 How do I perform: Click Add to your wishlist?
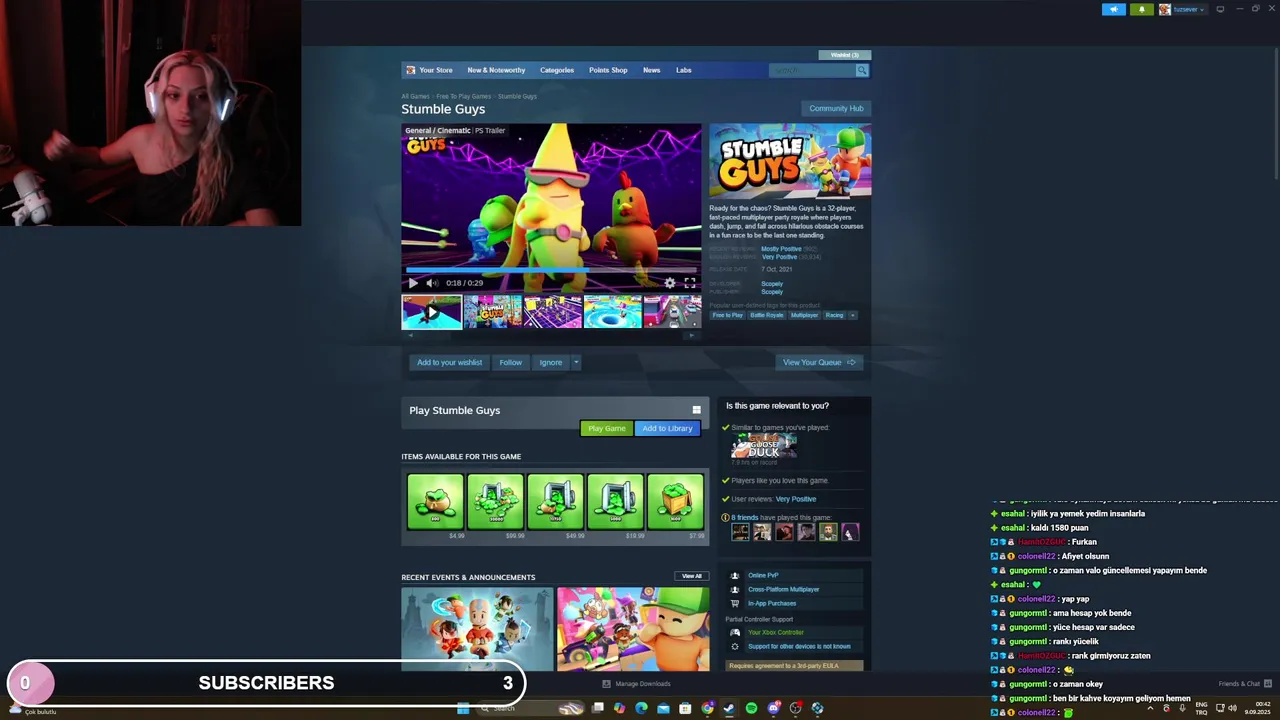(449, 362)
